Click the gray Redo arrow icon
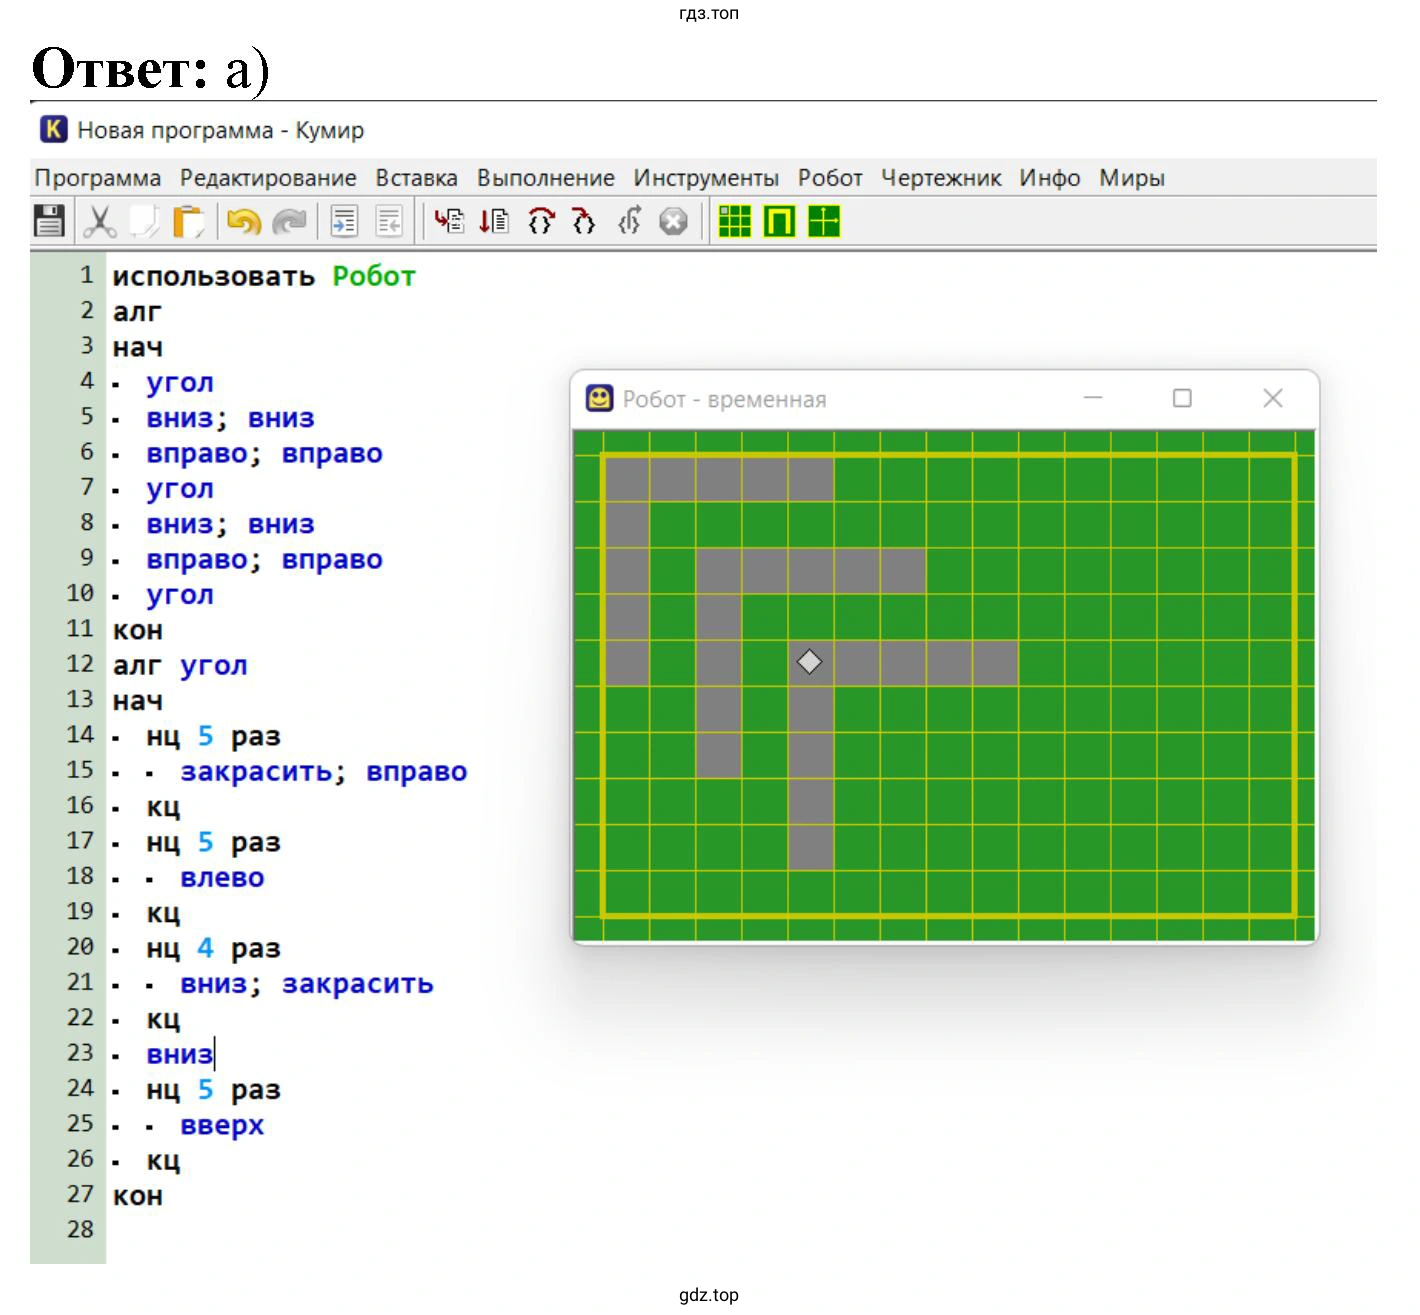This screenshot has width=1420, height=1315. tap(290, 221)
